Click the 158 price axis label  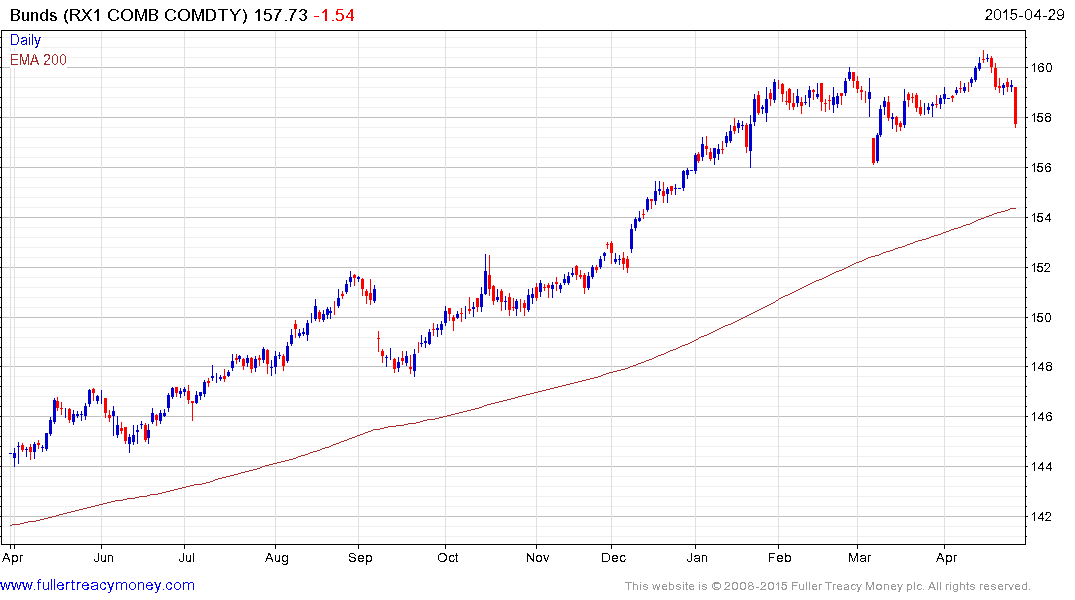[x=1042, y=117]
